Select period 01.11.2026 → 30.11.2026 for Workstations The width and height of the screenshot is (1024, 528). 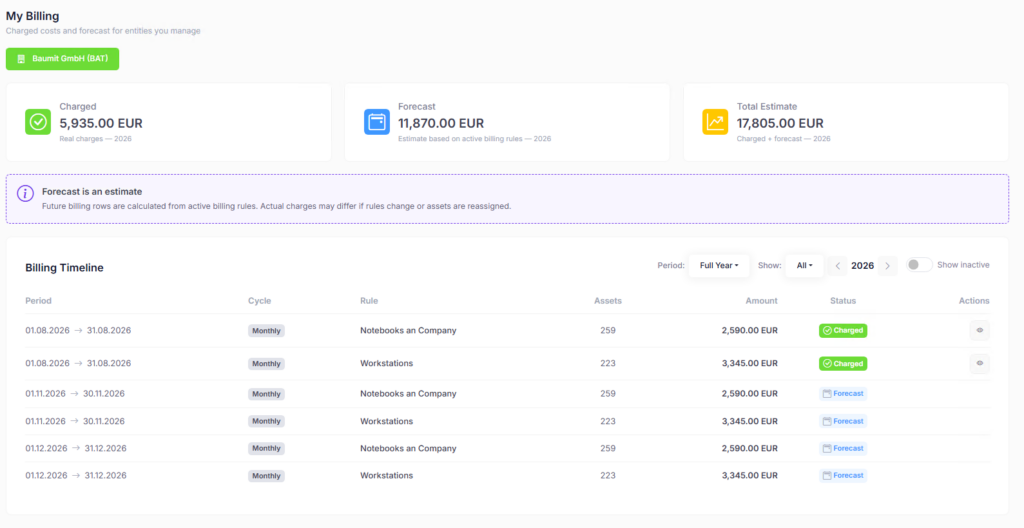point(75,421)
